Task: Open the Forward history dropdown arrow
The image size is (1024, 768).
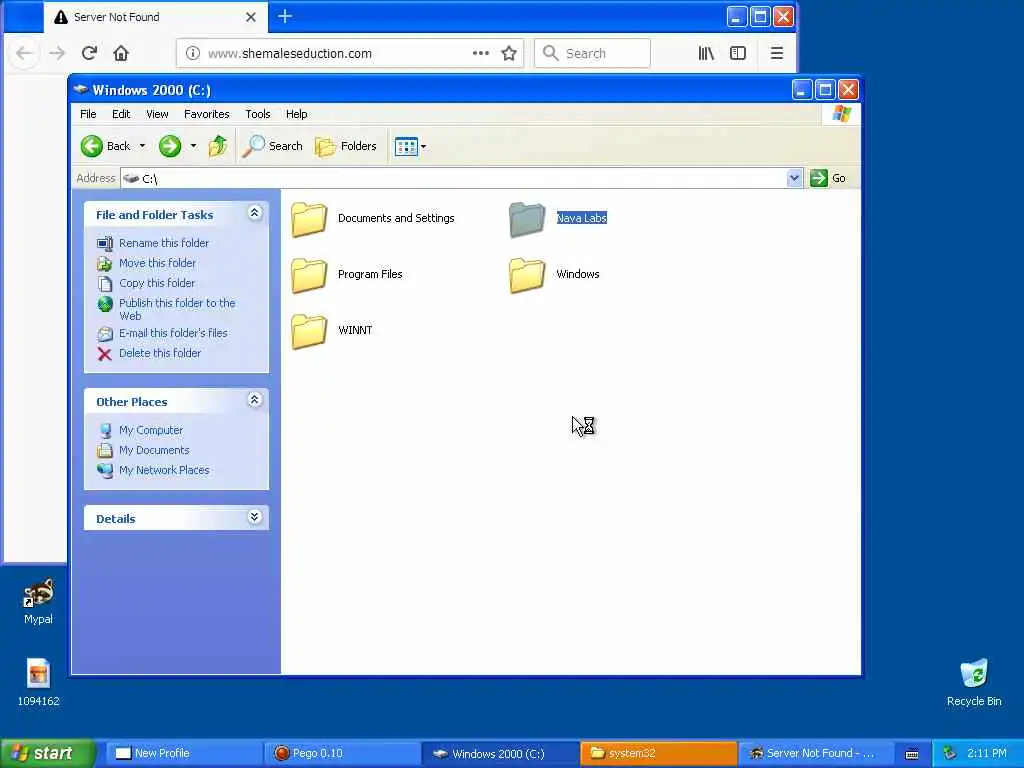Action: pos(193,146)
